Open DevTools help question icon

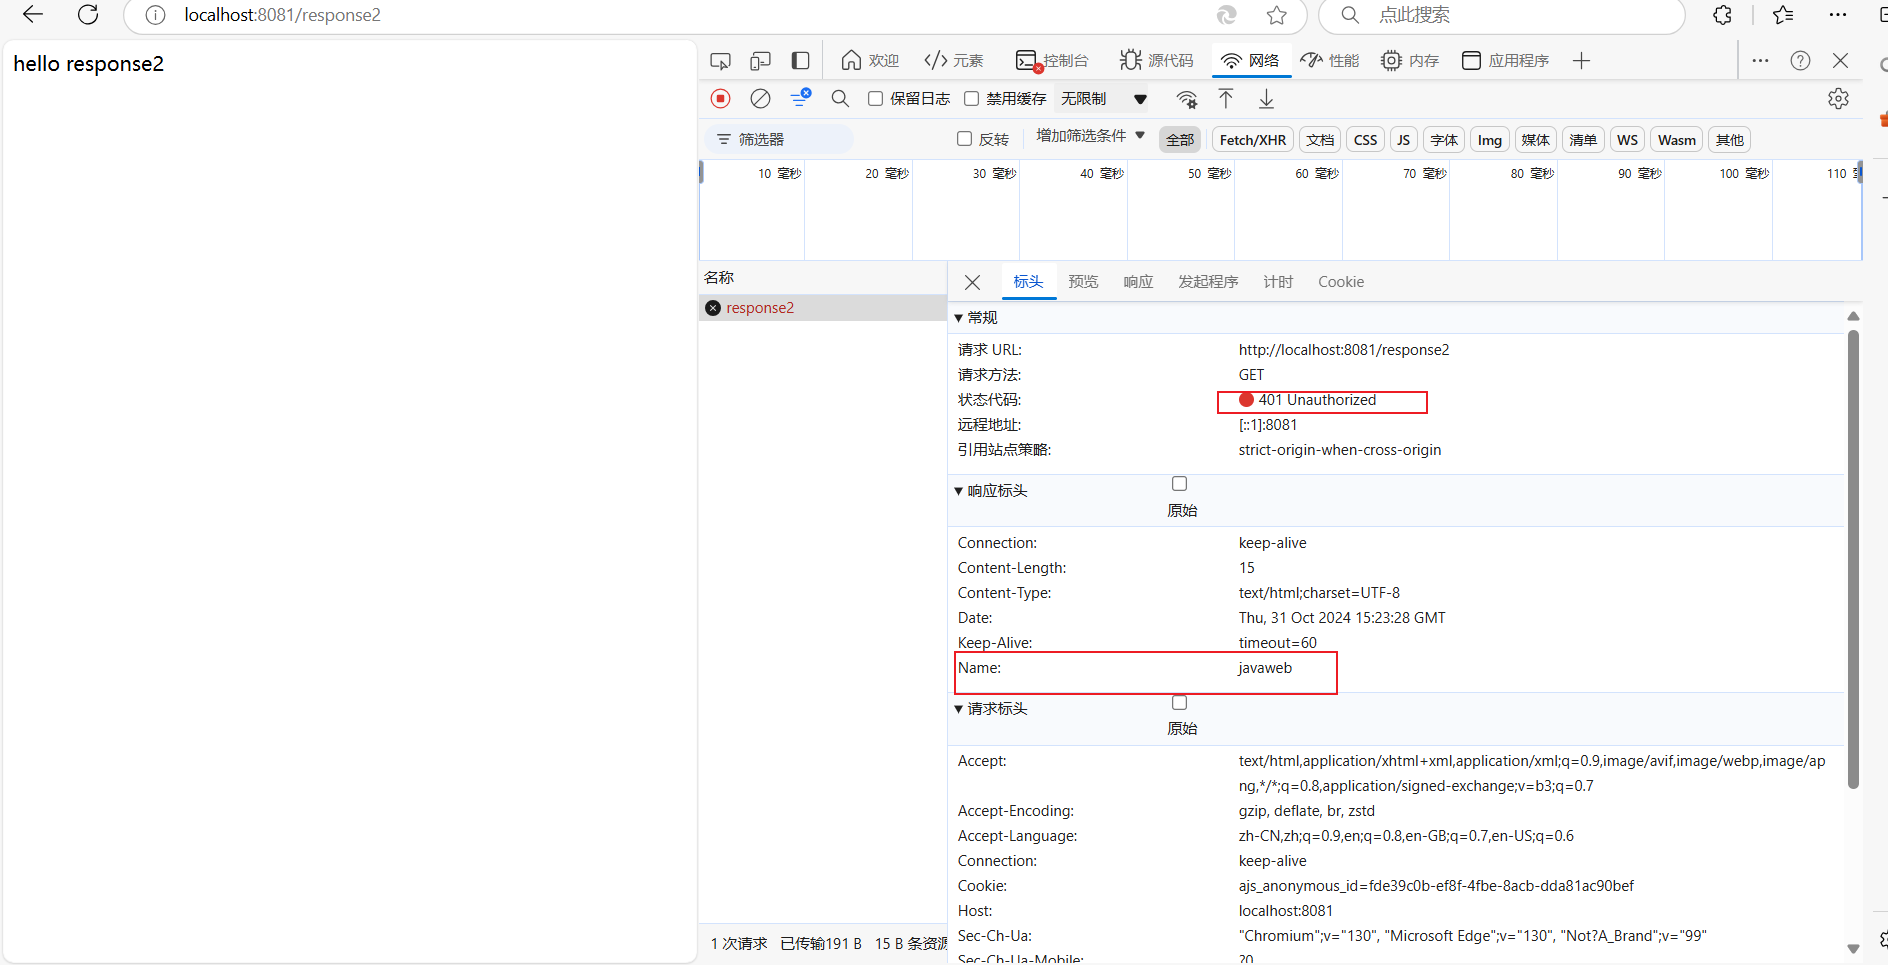pos(1800,61)
